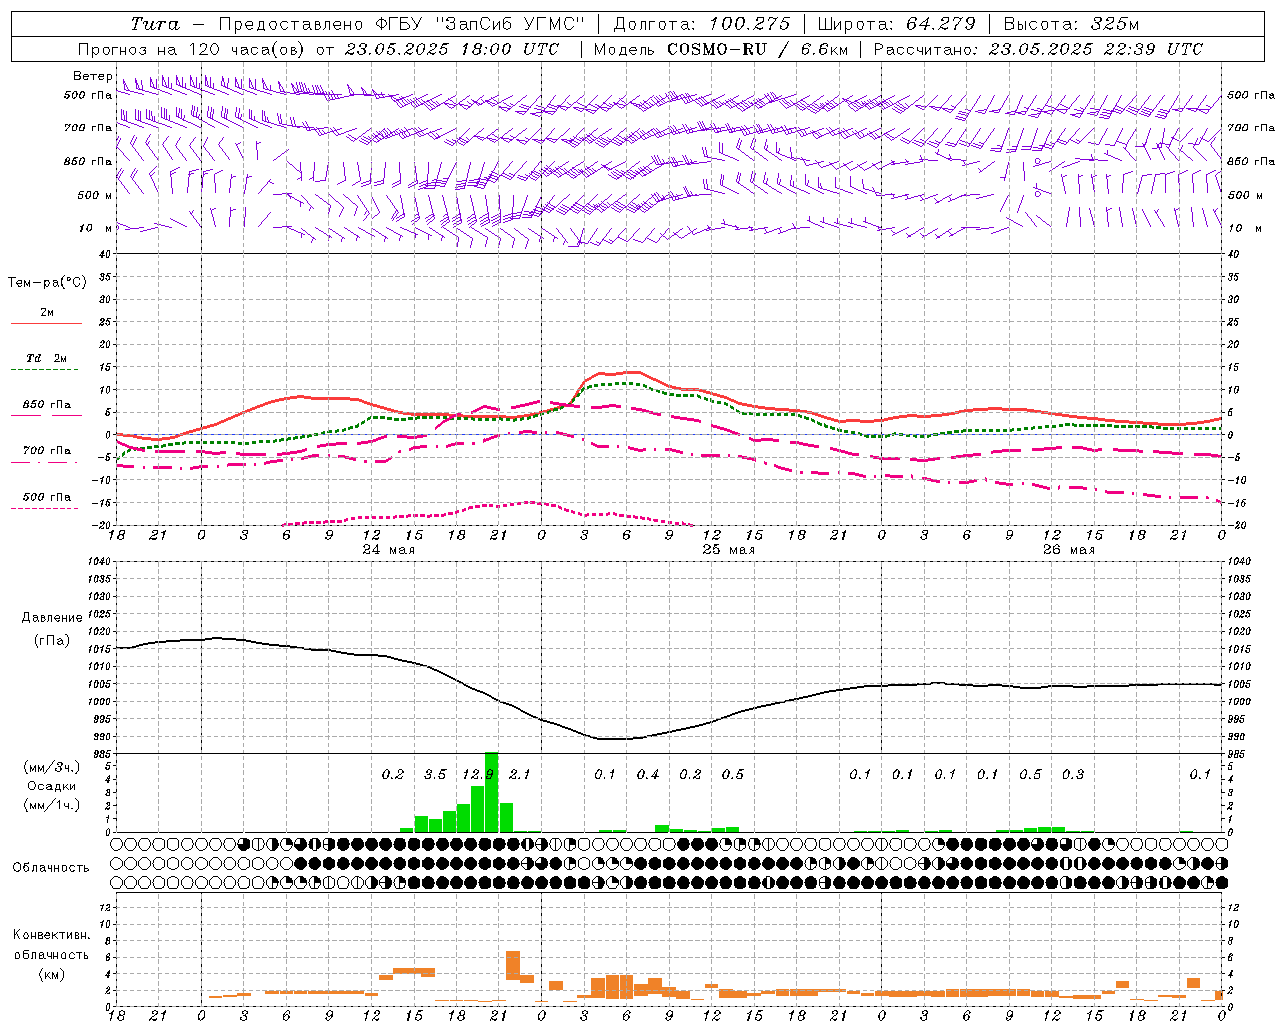1280x1024 pixels.
Task: Click the 3-hour precipitation value "2.1"
Action: [x=520, y=775]
